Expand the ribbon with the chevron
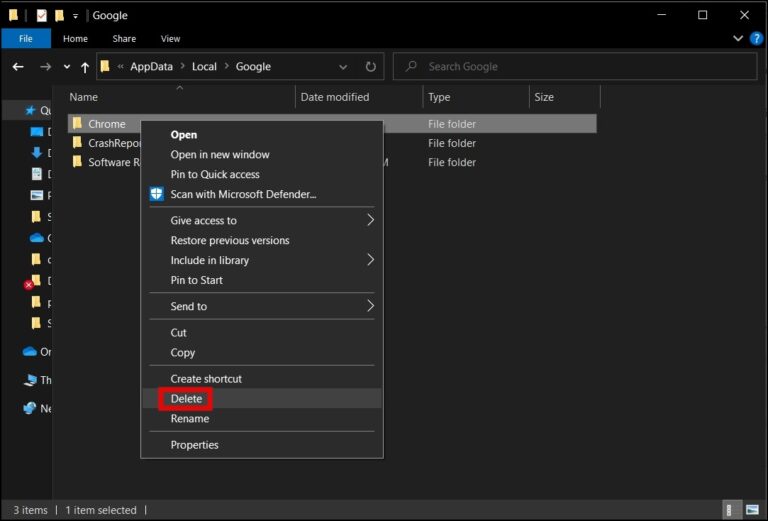This screenshot has height=521, width=768. 739,39
